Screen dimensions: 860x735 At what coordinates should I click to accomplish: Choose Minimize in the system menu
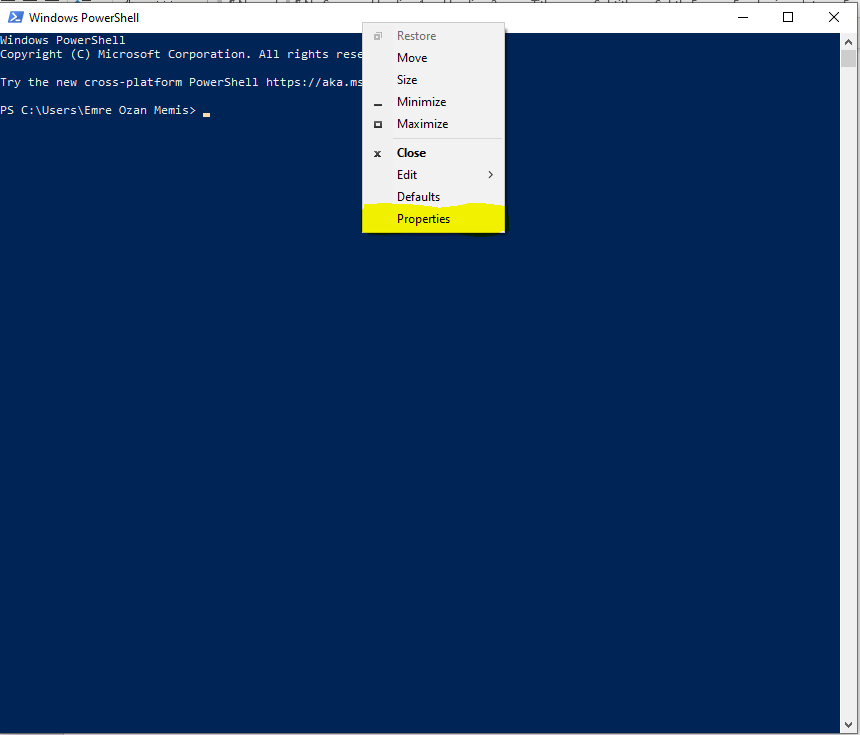pyautogui.click(x=433, y=102)
